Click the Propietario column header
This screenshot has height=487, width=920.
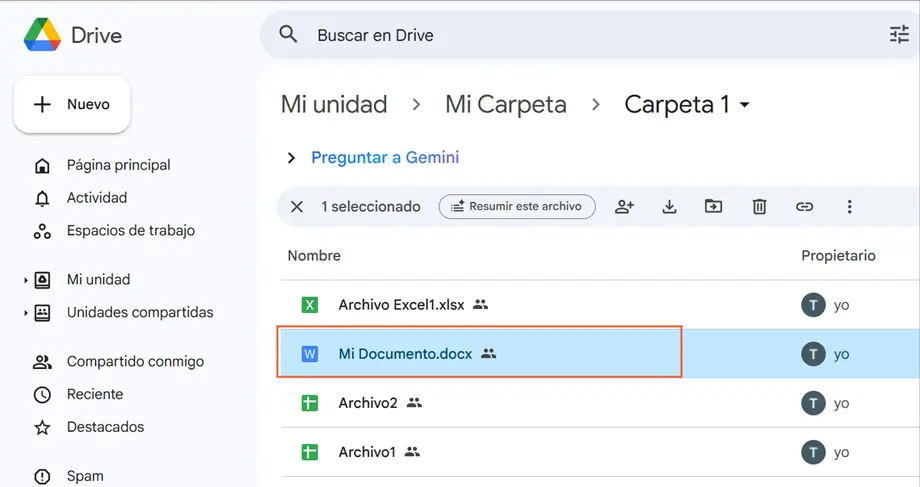[838, 256]
